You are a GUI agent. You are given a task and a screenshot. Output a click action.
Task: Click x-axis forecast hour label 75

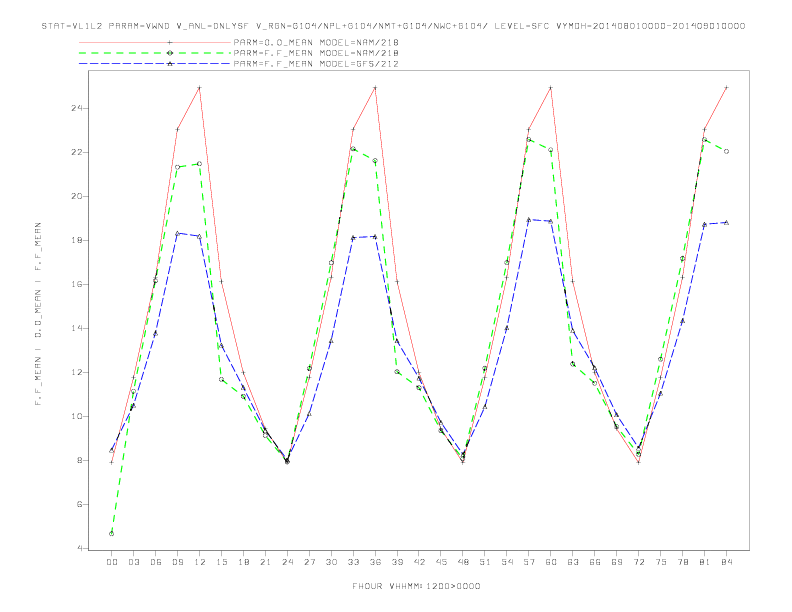point(661,562)
